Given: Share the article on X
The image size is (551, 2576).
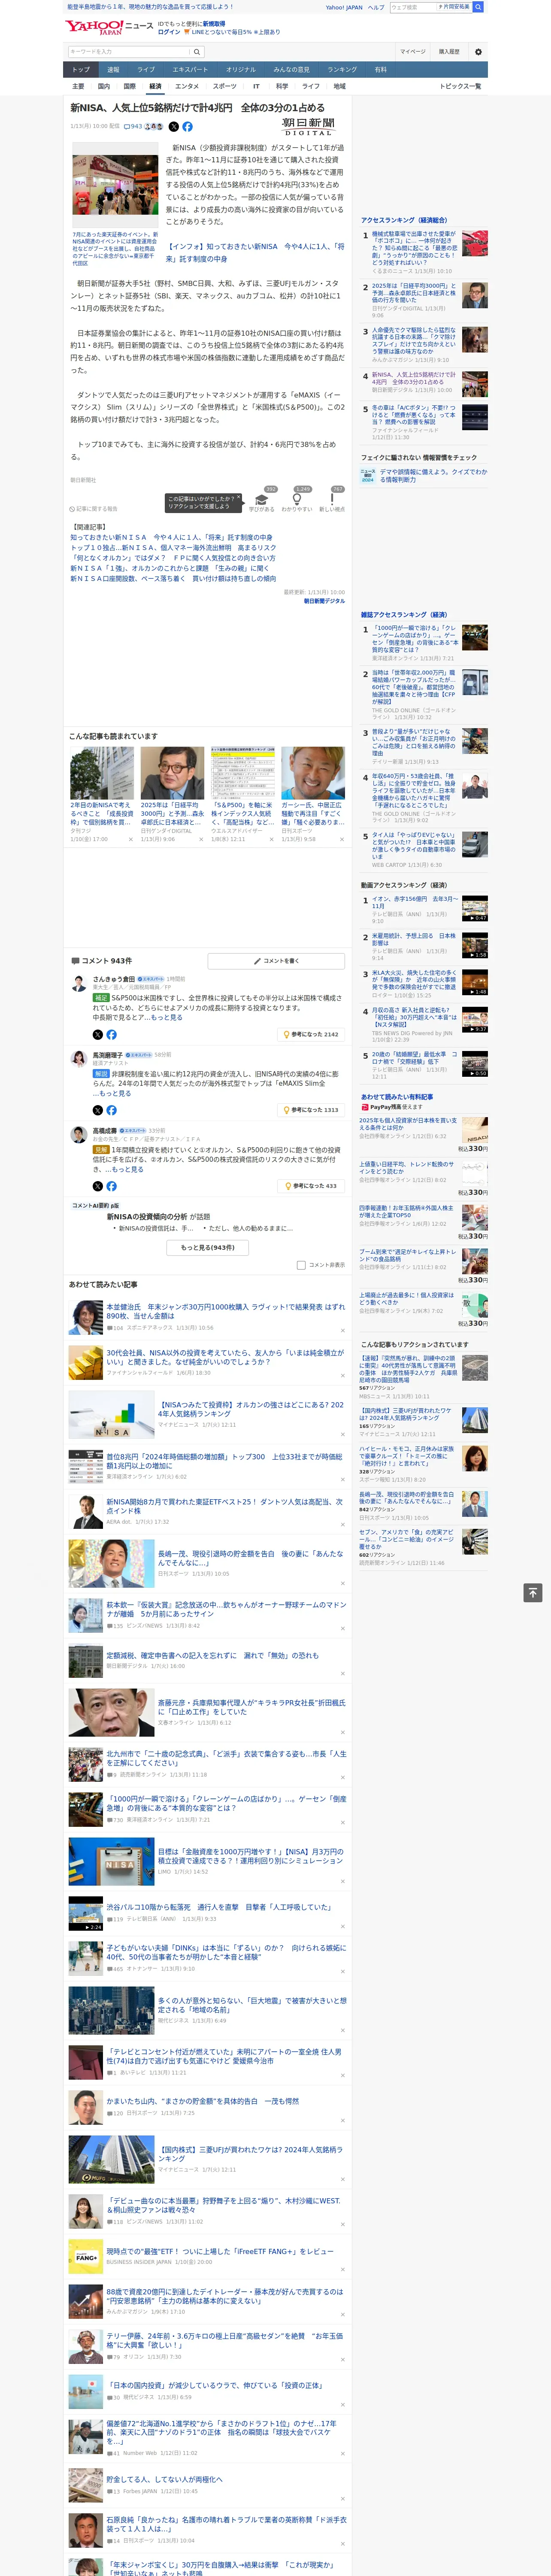Looking at the screenshot, I should pyautogui.click(x=174, y=127).
